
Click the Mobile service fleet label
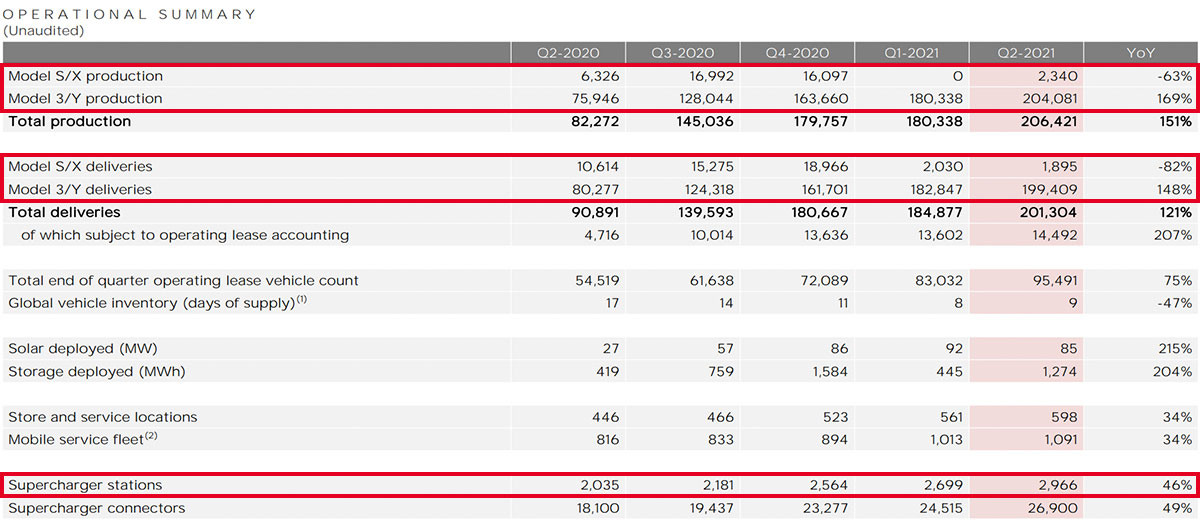[84, 439]
